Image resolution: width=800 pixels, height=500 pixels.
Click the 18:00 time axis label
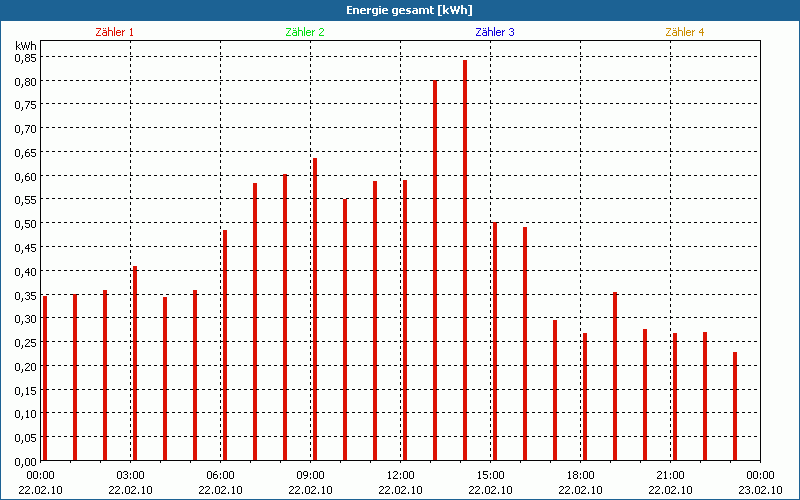pos(580,476)
